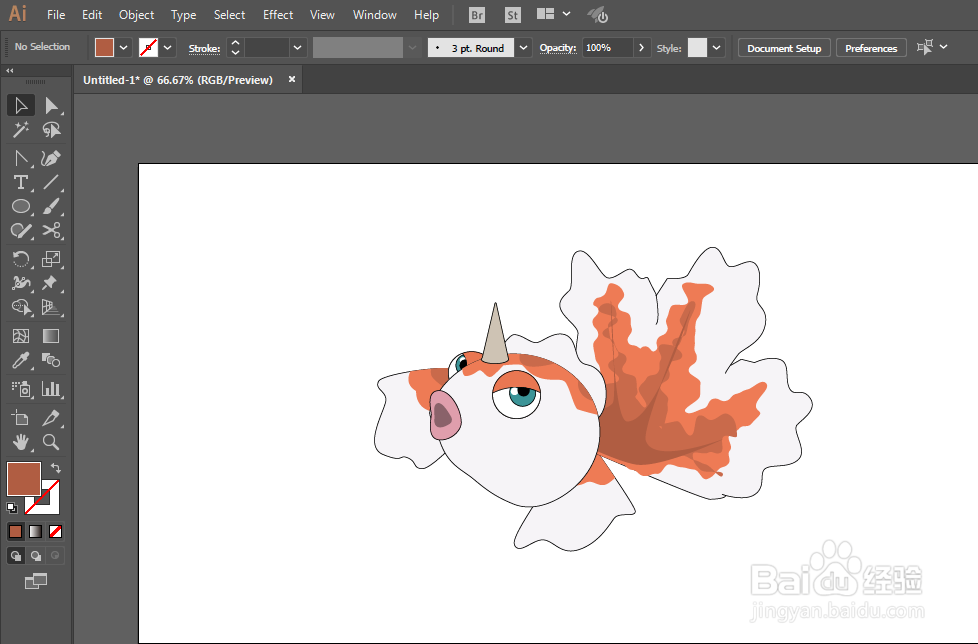Activate the Zoom magnifier tool
The height and width of the screenshot is (644, 978).
tap(51, 442)
